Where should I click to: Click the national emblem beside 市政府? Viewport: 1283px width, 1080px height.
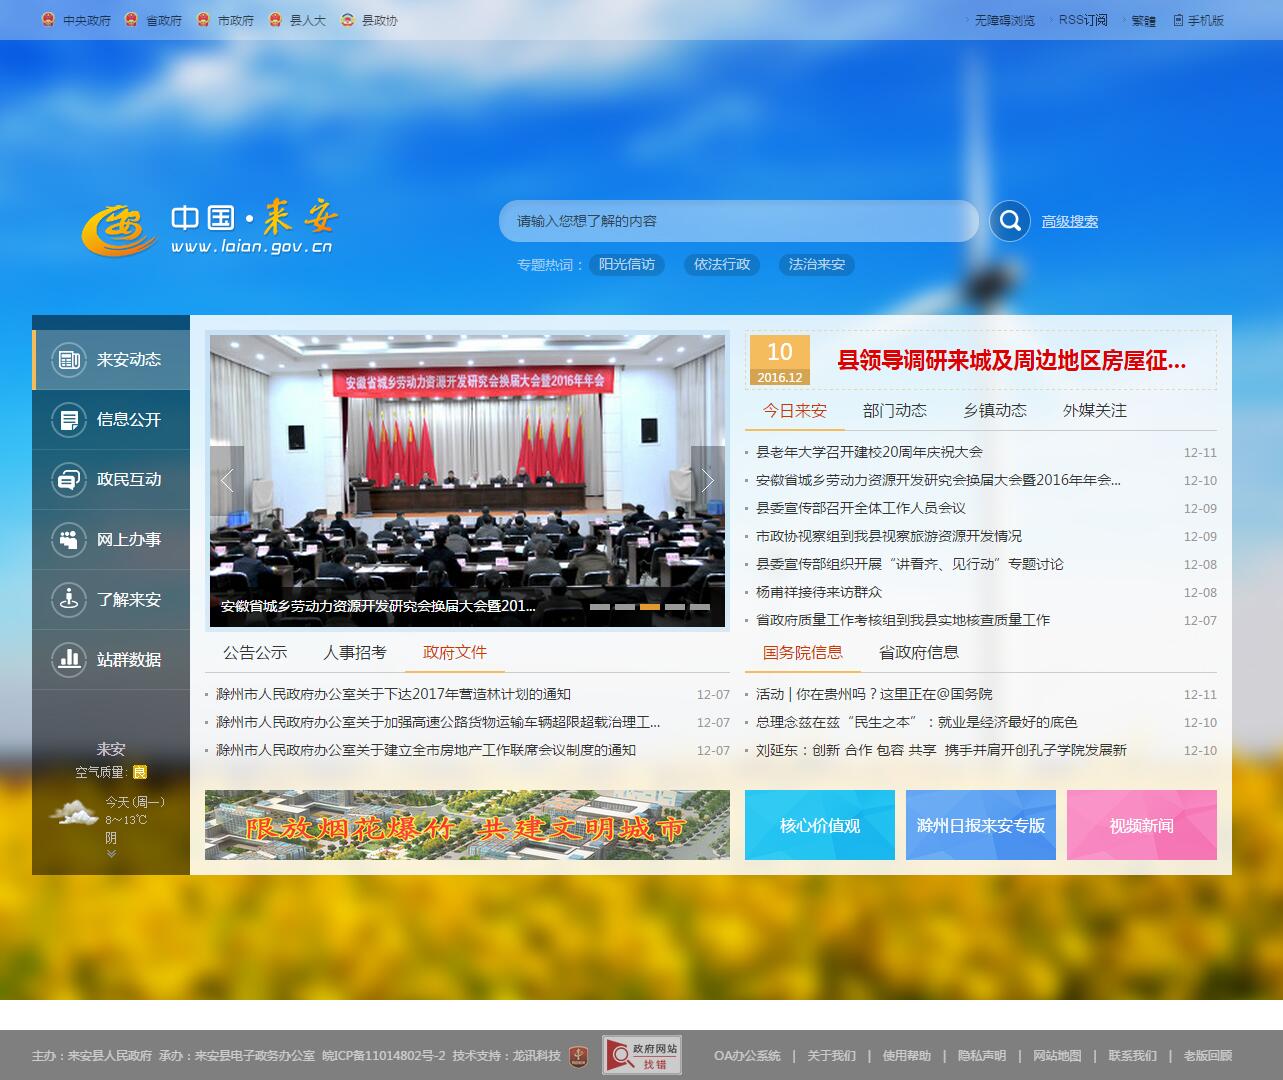[x=203, y=20]
